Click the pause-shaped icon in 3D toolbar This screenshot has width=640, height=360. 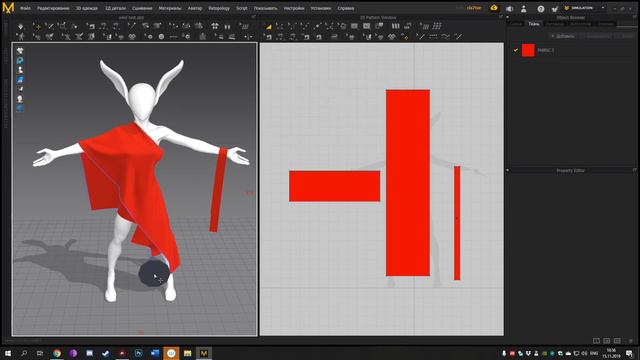pos(227,27)
